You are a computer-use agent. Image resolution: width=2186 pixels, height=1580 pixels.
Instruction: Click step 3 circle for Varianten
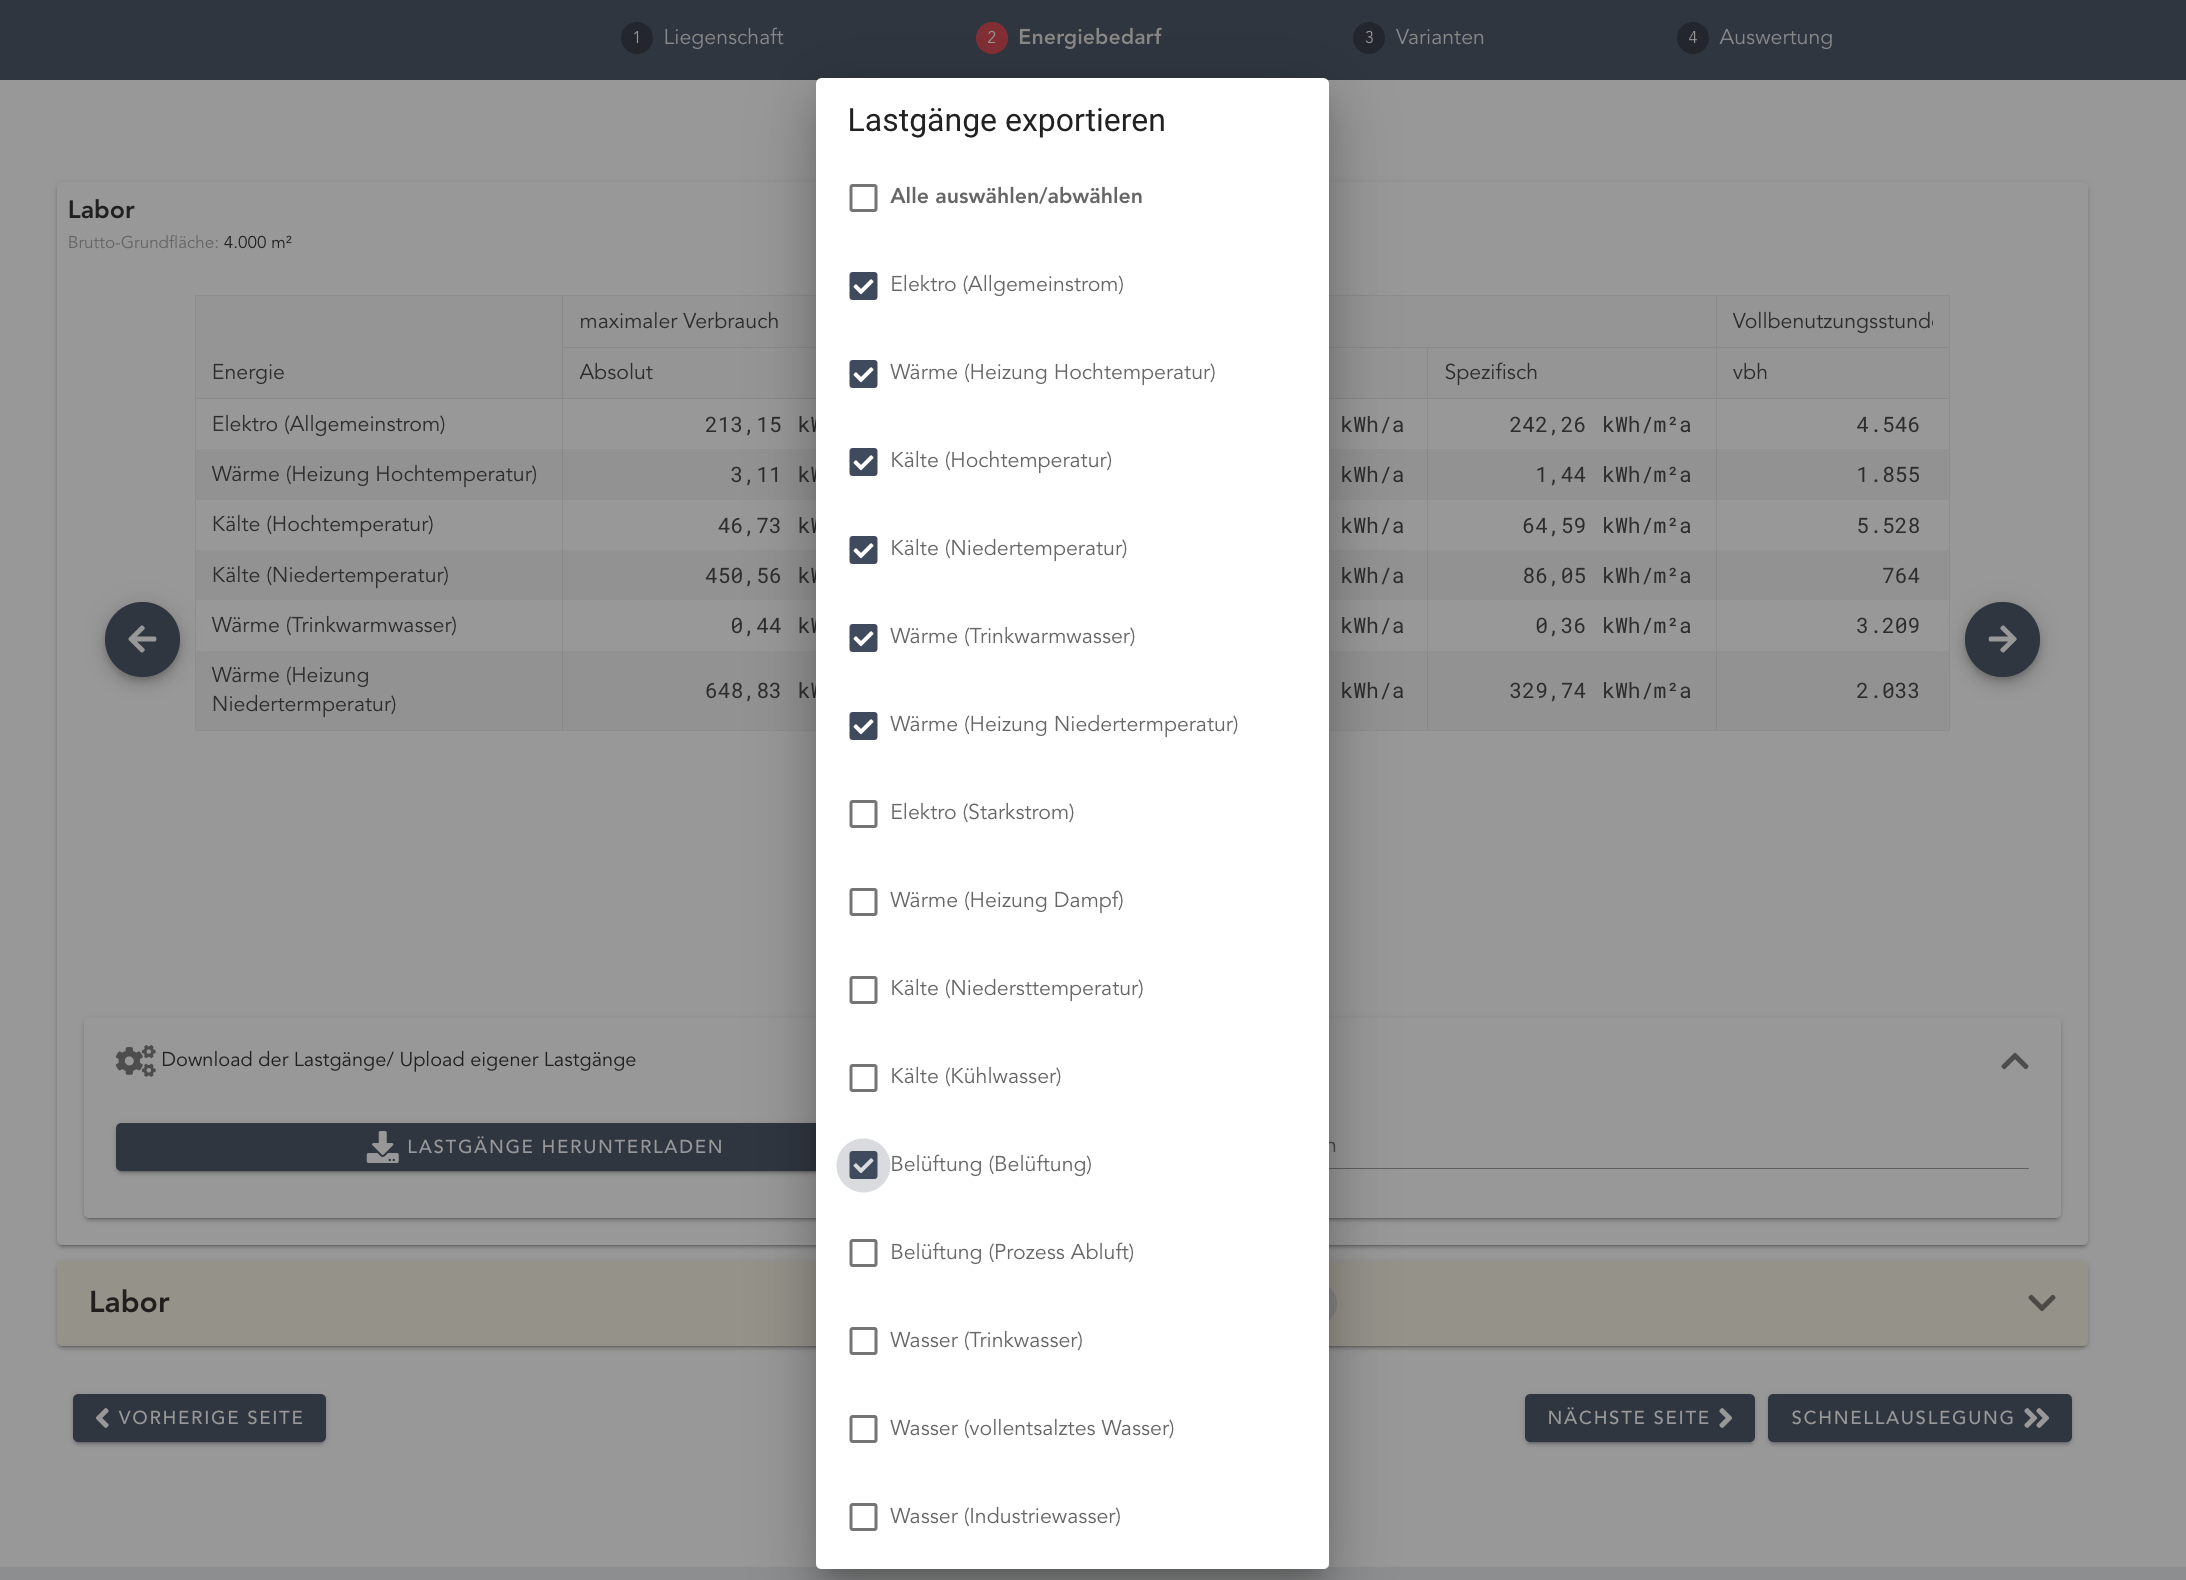click(x=1368, y=38)
